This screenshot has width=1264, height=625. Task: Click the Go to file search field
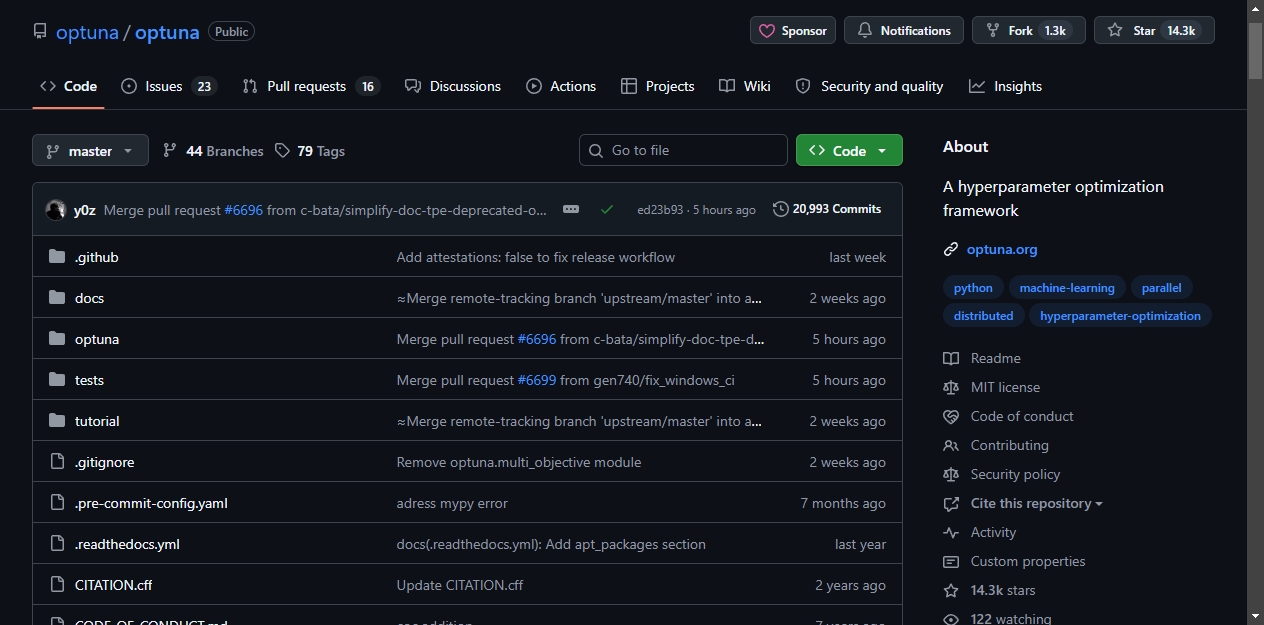pos(683,150)
